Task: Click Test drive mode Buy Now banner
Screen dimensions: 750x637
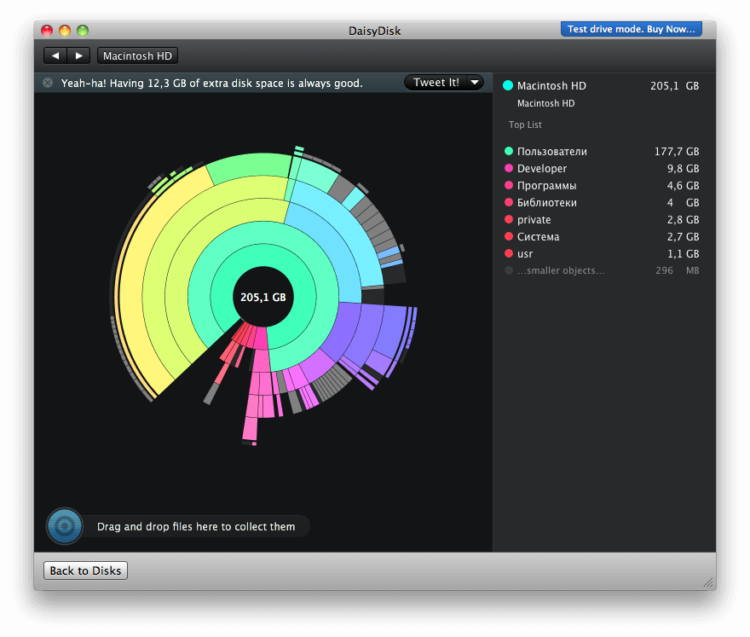Action: [631, 29]
